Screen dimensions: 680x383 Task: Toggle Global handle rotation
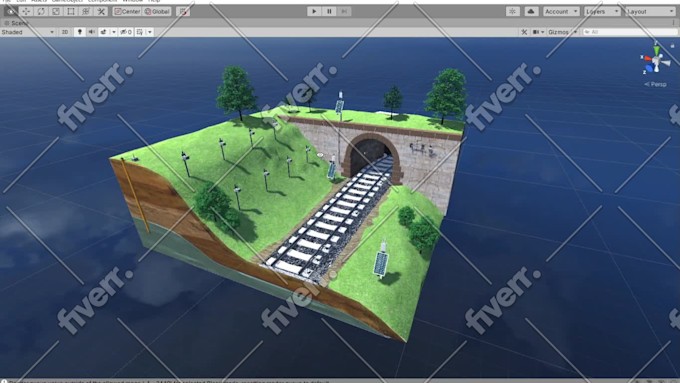(157, 11)
